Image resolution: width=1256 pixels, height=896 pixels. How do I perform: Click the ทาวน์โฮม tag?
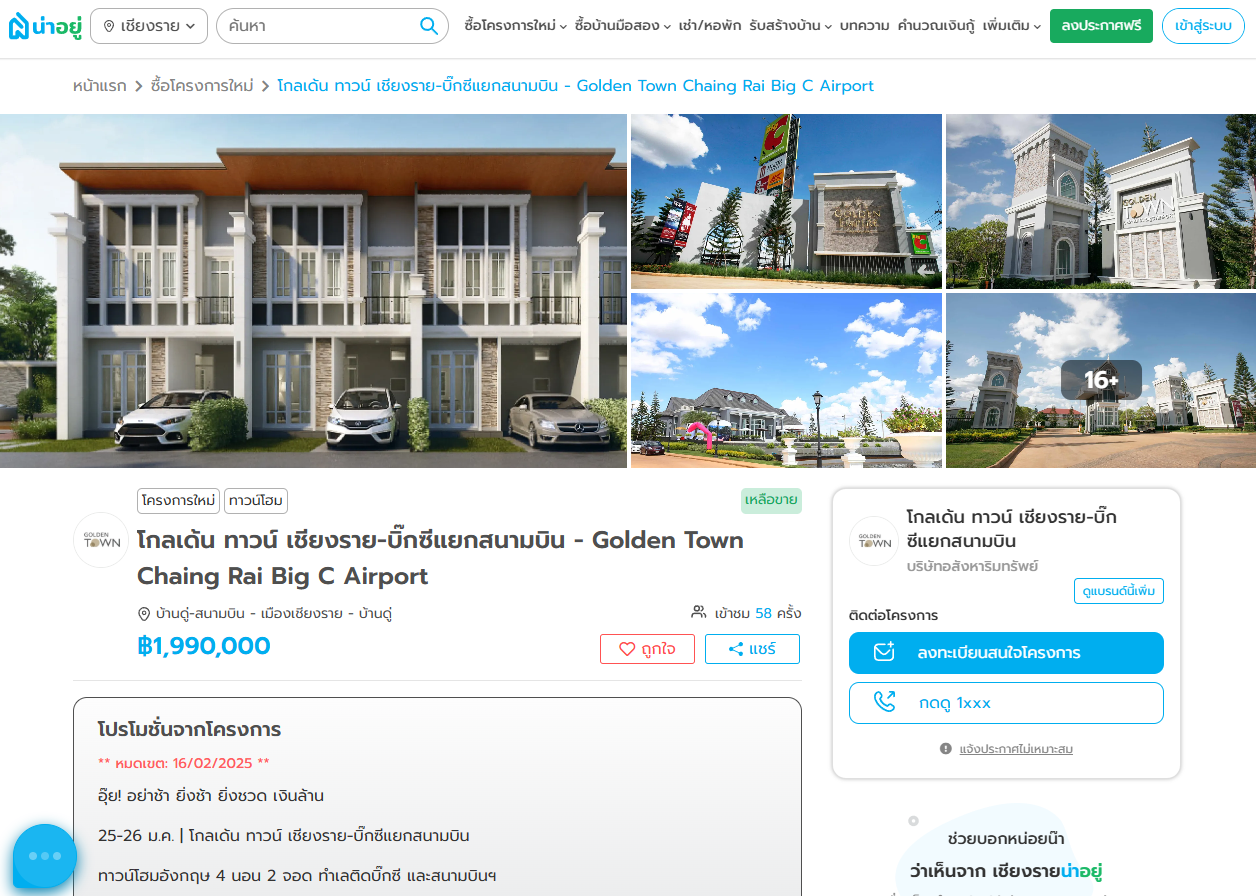(256, 500)
